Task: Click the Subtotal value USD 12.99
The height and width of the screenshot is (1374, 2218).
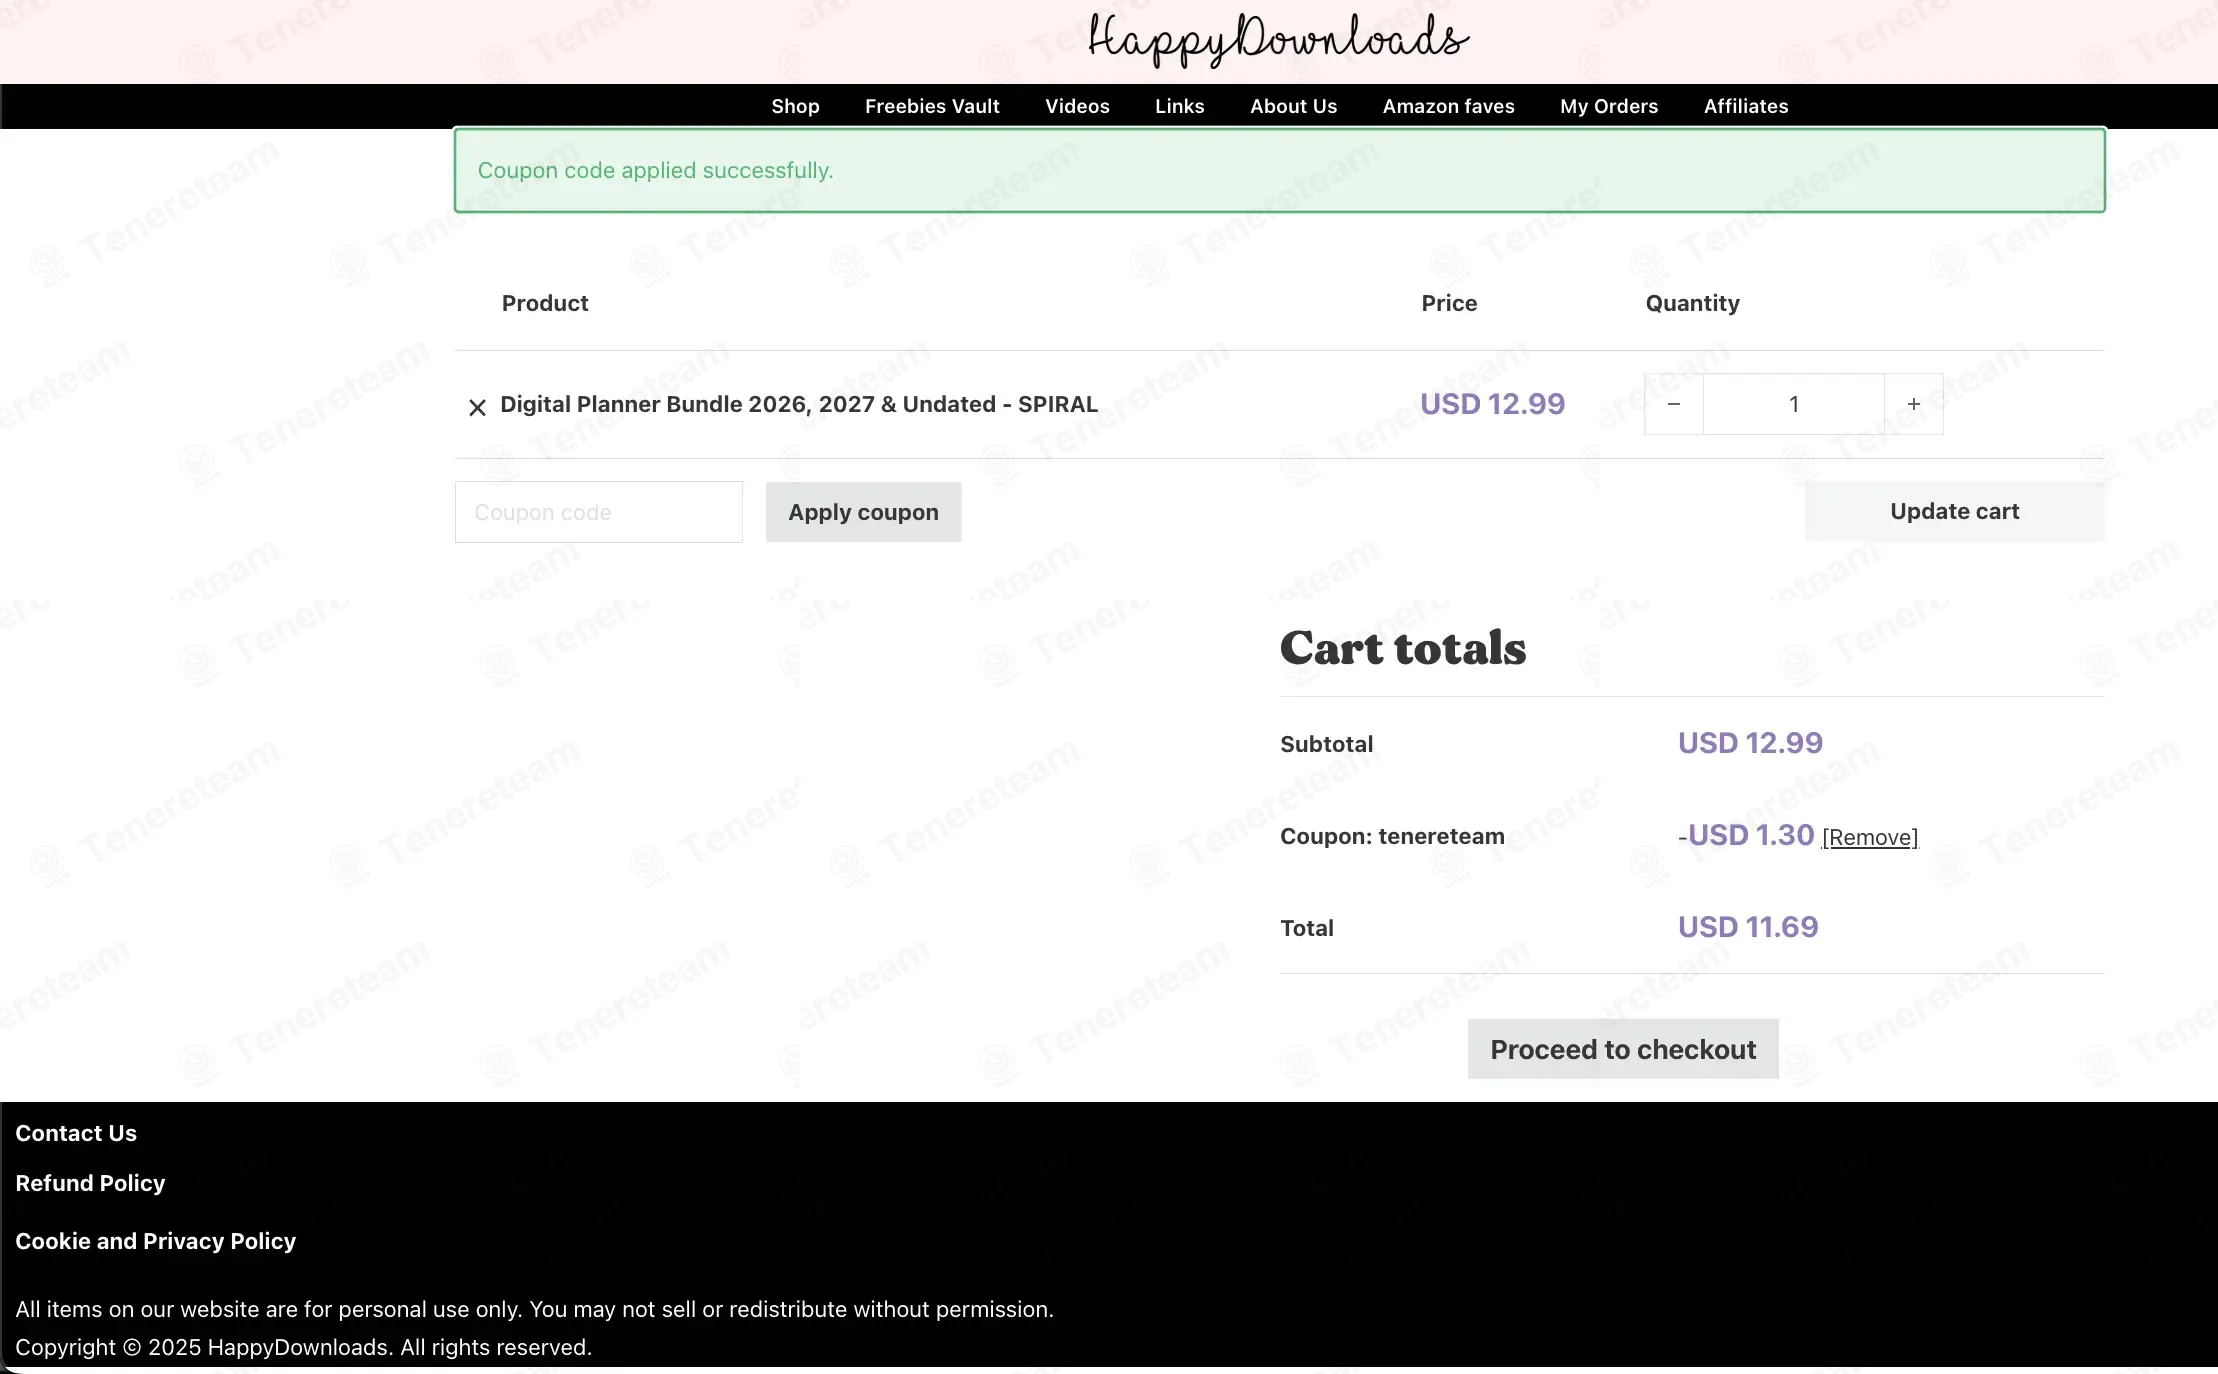Action: tap(1750, 743)
